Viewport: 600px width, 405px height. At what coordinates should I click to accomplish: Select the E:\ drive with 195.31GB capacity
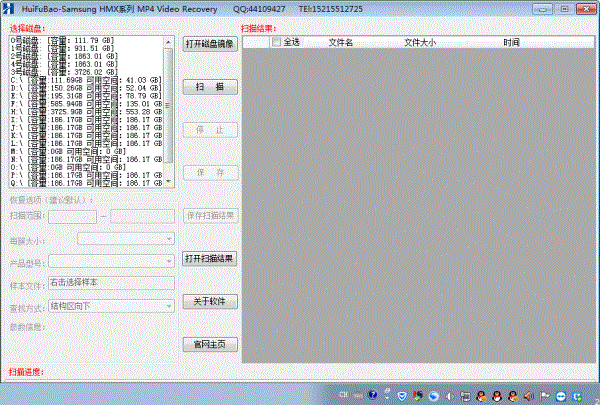[x=87, y=96]
